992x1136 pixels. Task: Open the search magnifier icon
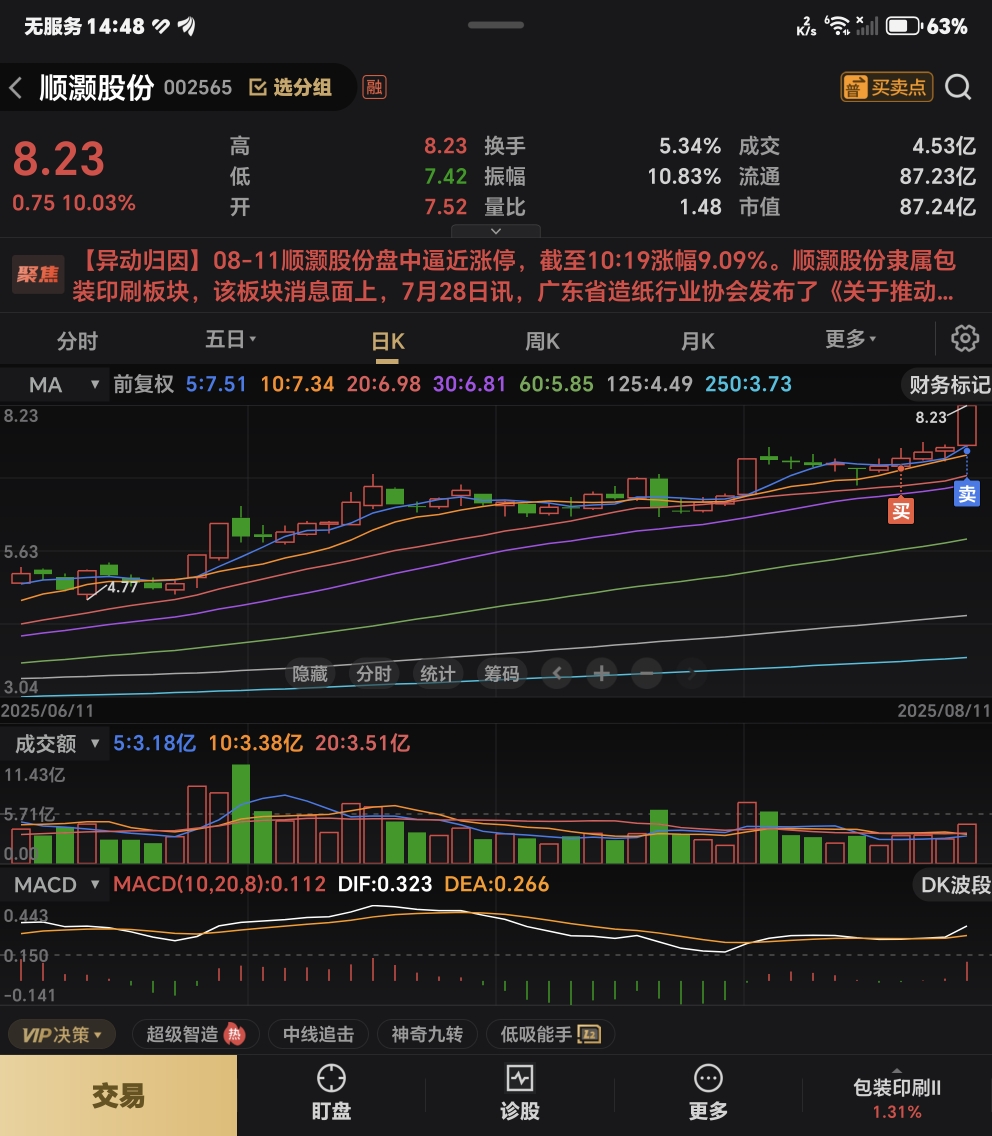(958, 87)
